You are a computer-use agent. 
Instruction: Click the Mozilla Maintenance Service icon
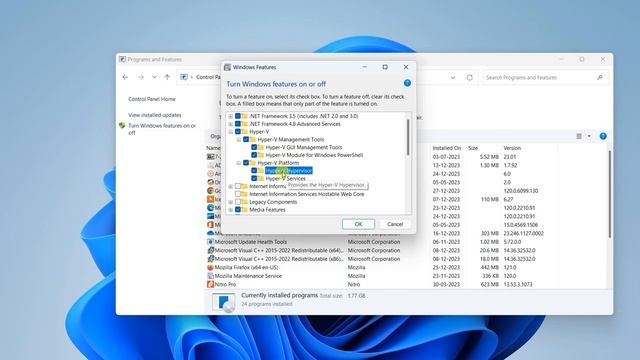(x=210, y=276)
